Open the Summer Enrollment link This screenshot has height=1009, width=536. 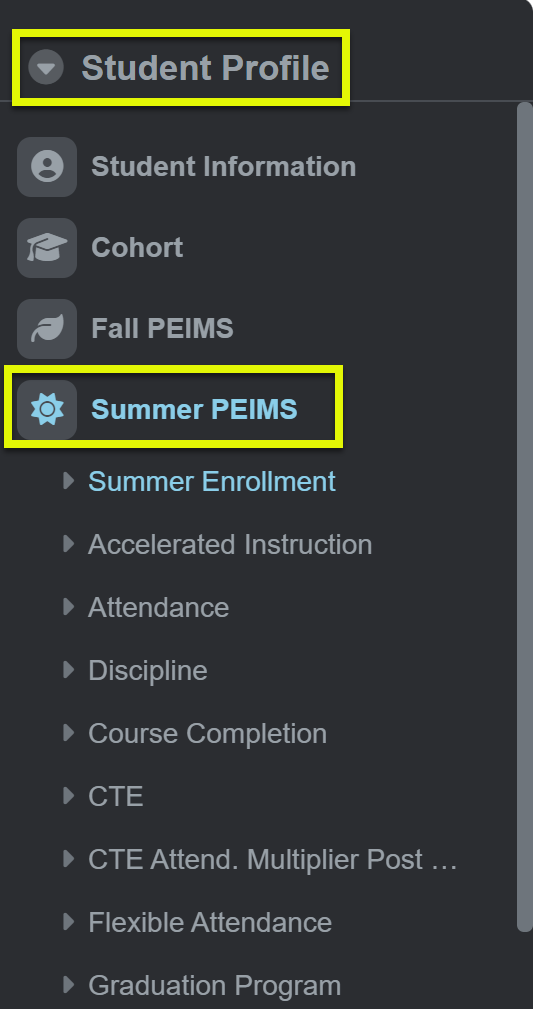click(212, 481)
